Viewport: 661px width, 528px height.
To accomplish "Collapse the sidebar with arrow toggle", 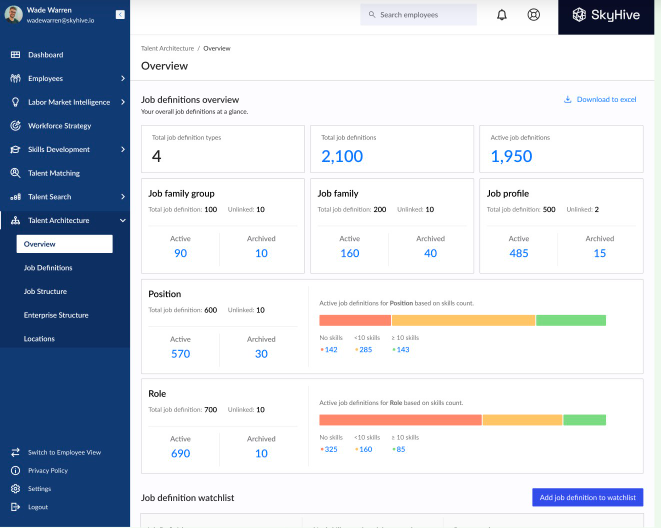I will (120, 14).
